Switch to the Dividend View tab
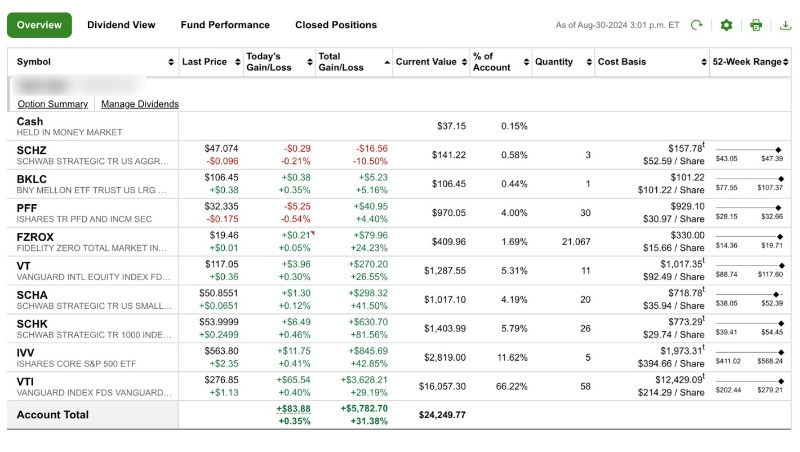800x452 pixels. click(121, 25)
